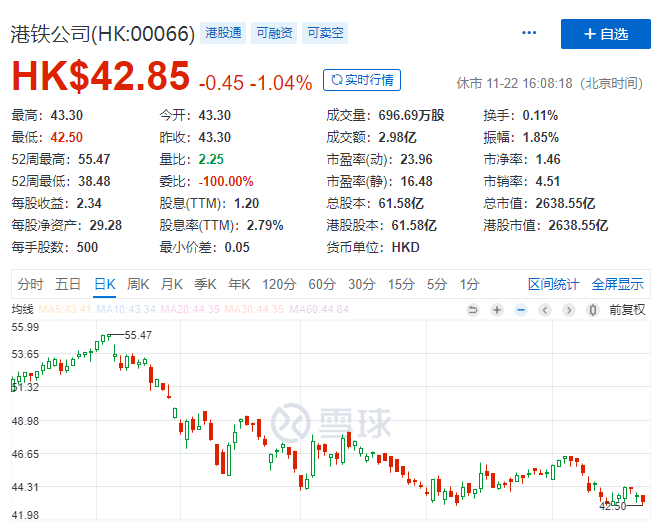
Task: Click the 52周最高 value 55.47
Action: [x=94, y=159]
